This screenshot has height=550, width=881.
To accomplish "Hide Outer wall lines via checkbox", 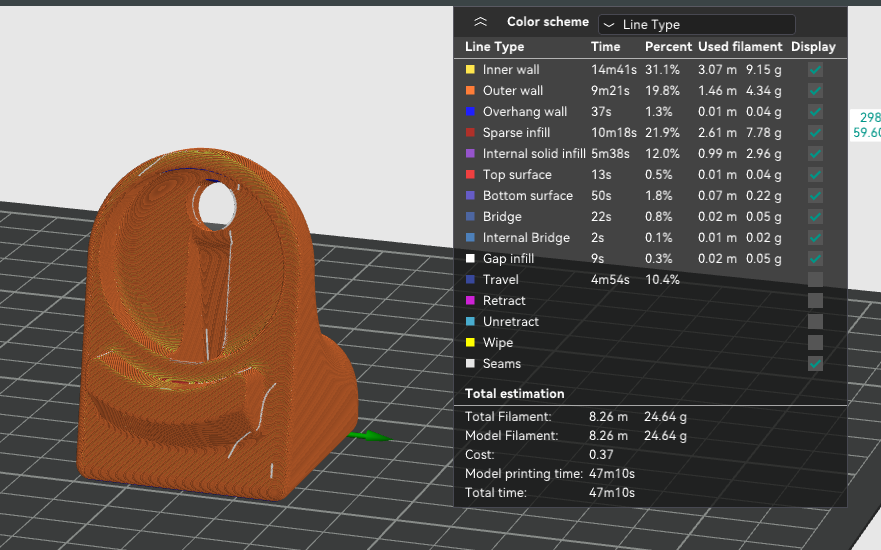I will [x=815, y=90].
